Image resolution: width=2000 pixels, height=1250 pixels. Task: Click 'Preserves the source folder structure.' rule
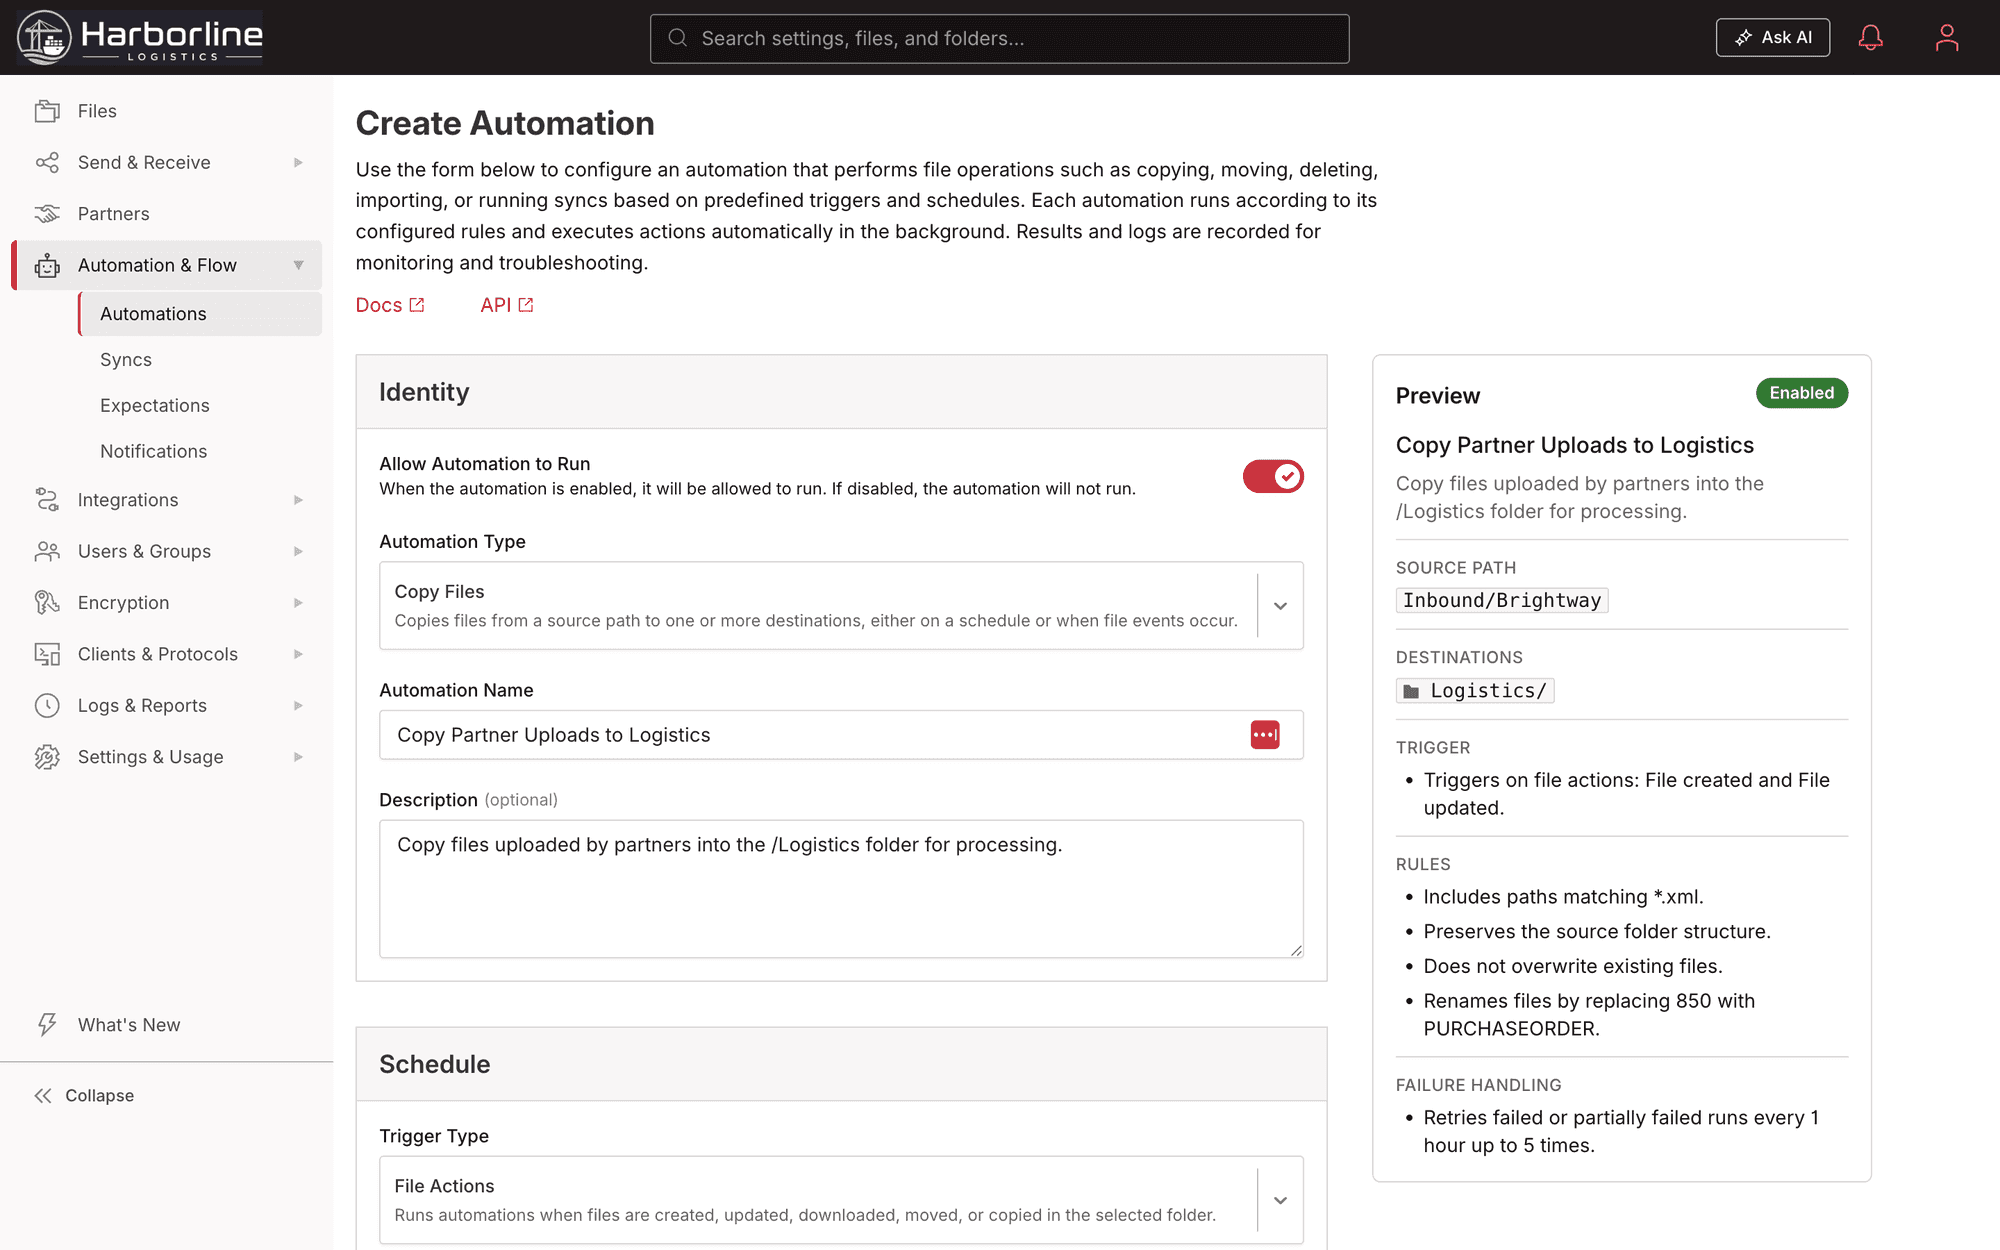coord(1597,932)
